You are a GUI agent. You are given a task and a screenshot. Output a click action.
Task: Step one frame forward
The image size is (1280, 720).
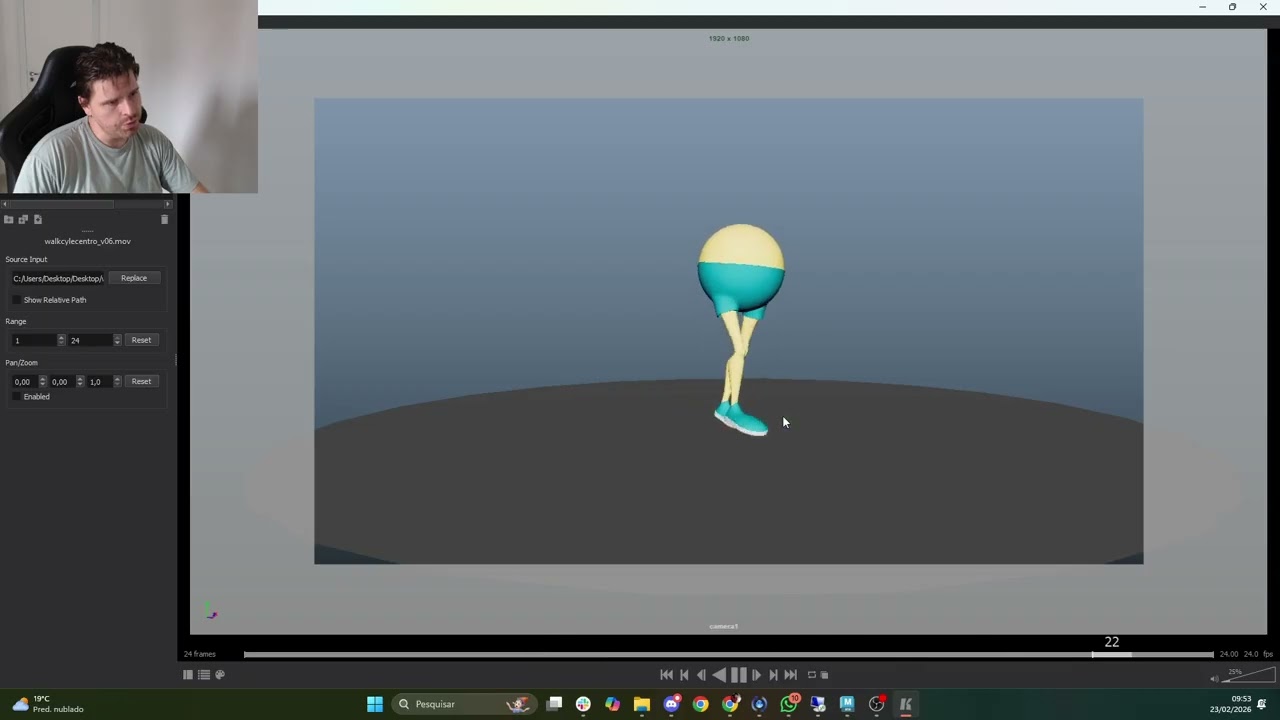tap(756, 675)
